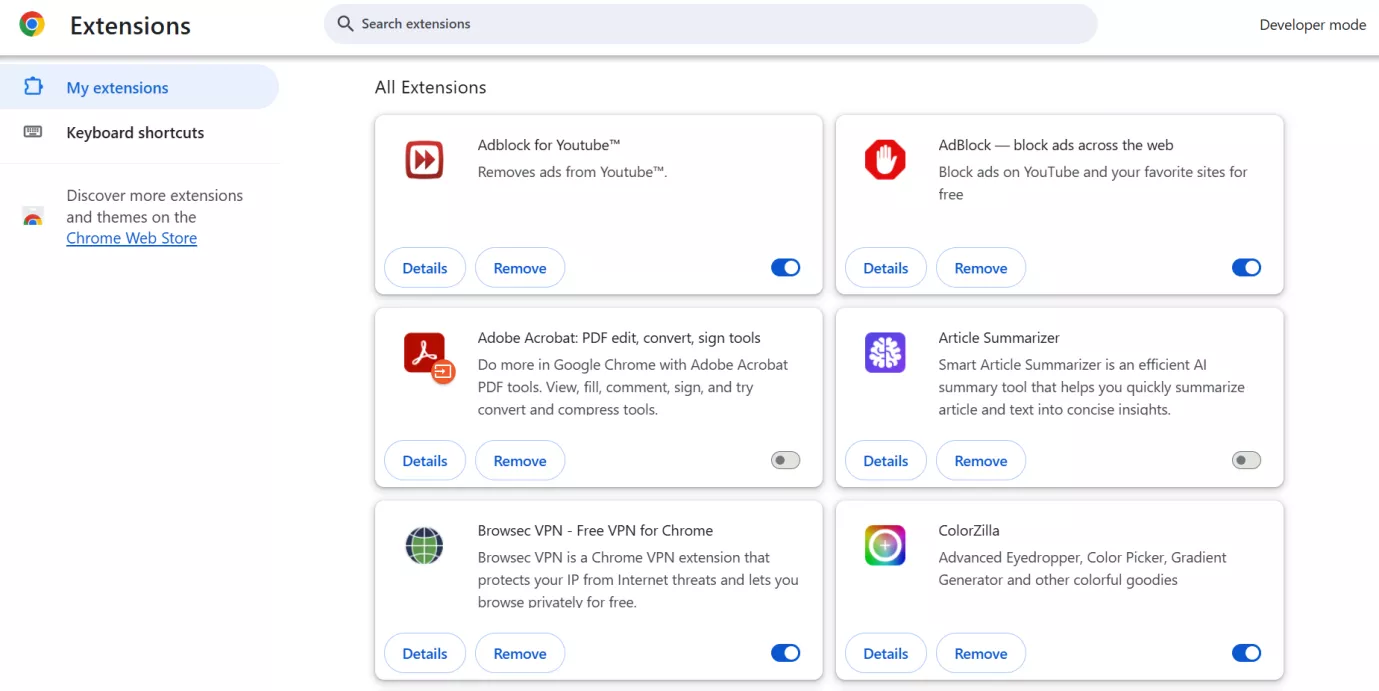Image resolution: width=1379 pixels, height=691 pixels.
Task: Open Keyboard shortcuts
Action: point(134,132)
